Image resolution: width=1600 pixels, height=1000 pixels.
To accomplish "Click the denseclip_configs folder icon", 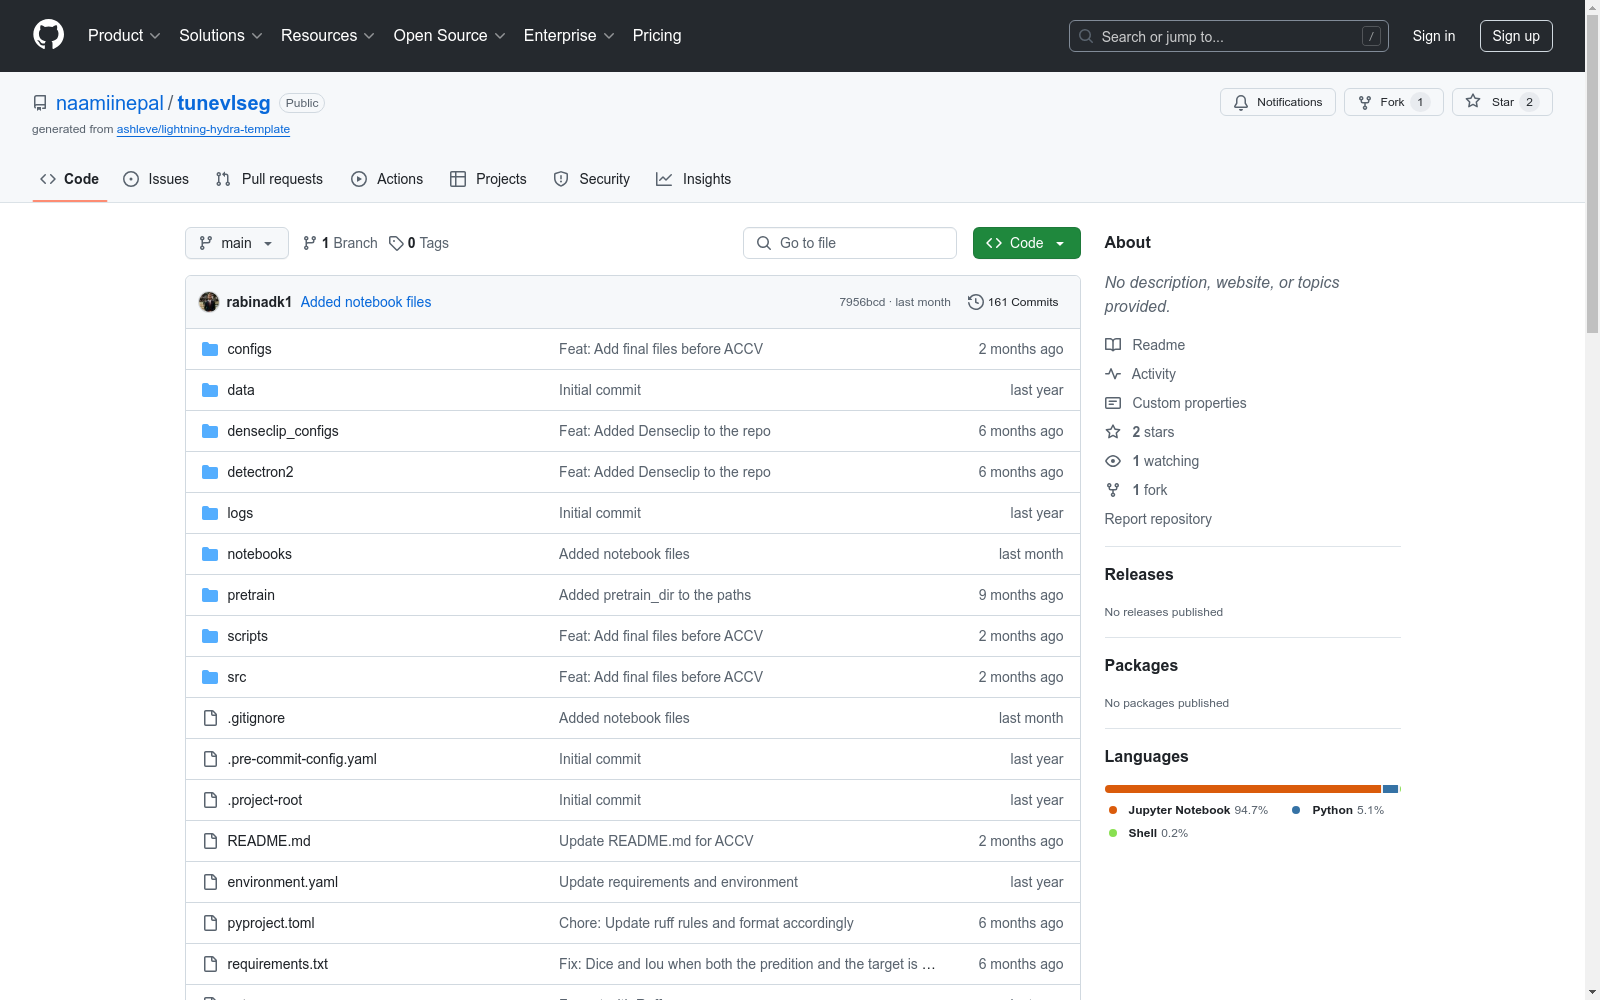I will pos(210,431).
